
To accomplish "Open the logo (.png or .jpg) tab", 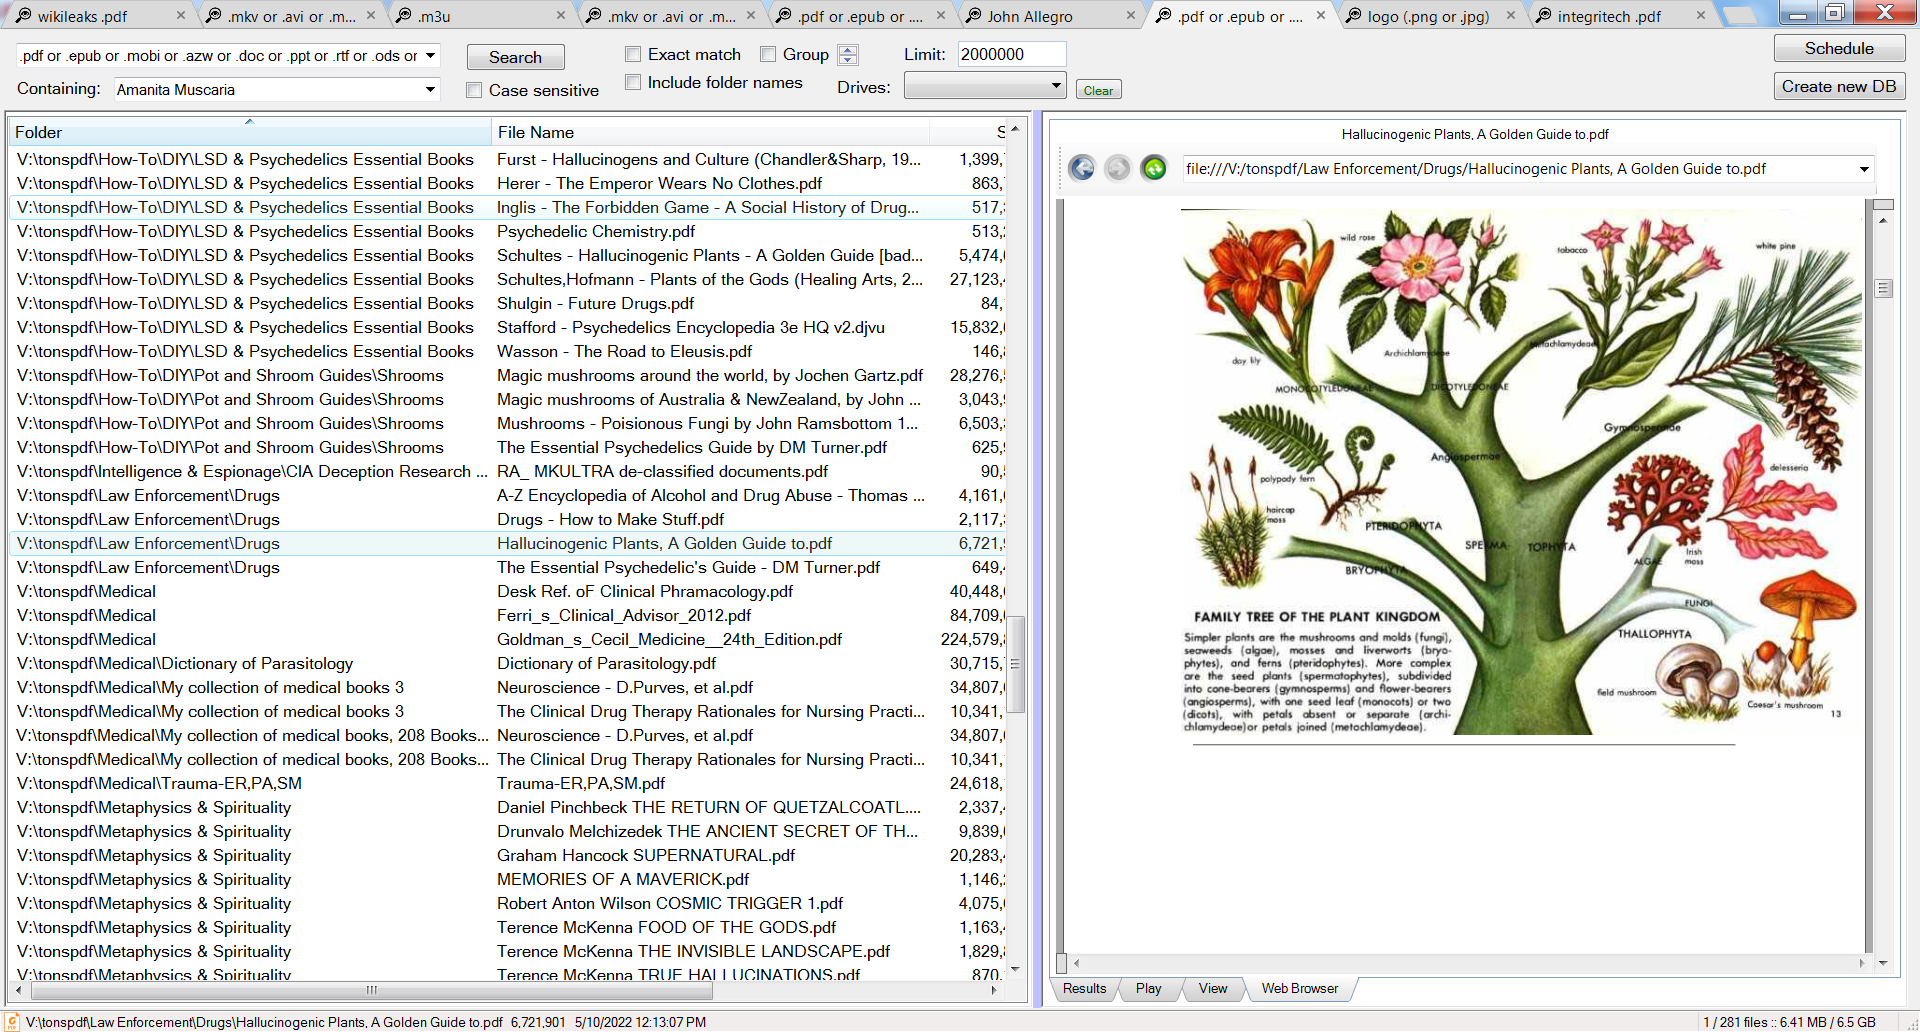I will pyautogui.click(x=1430, y=15).
